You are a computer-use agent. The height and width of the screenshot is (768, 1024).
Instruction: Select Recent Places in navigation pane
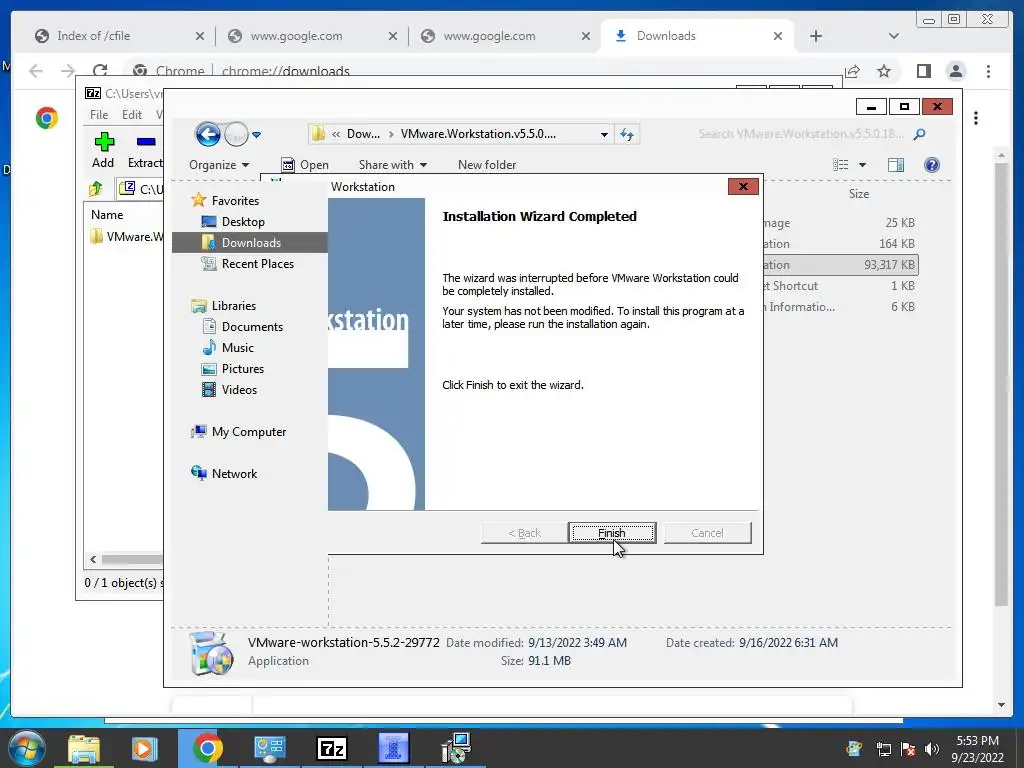point(248,264)
